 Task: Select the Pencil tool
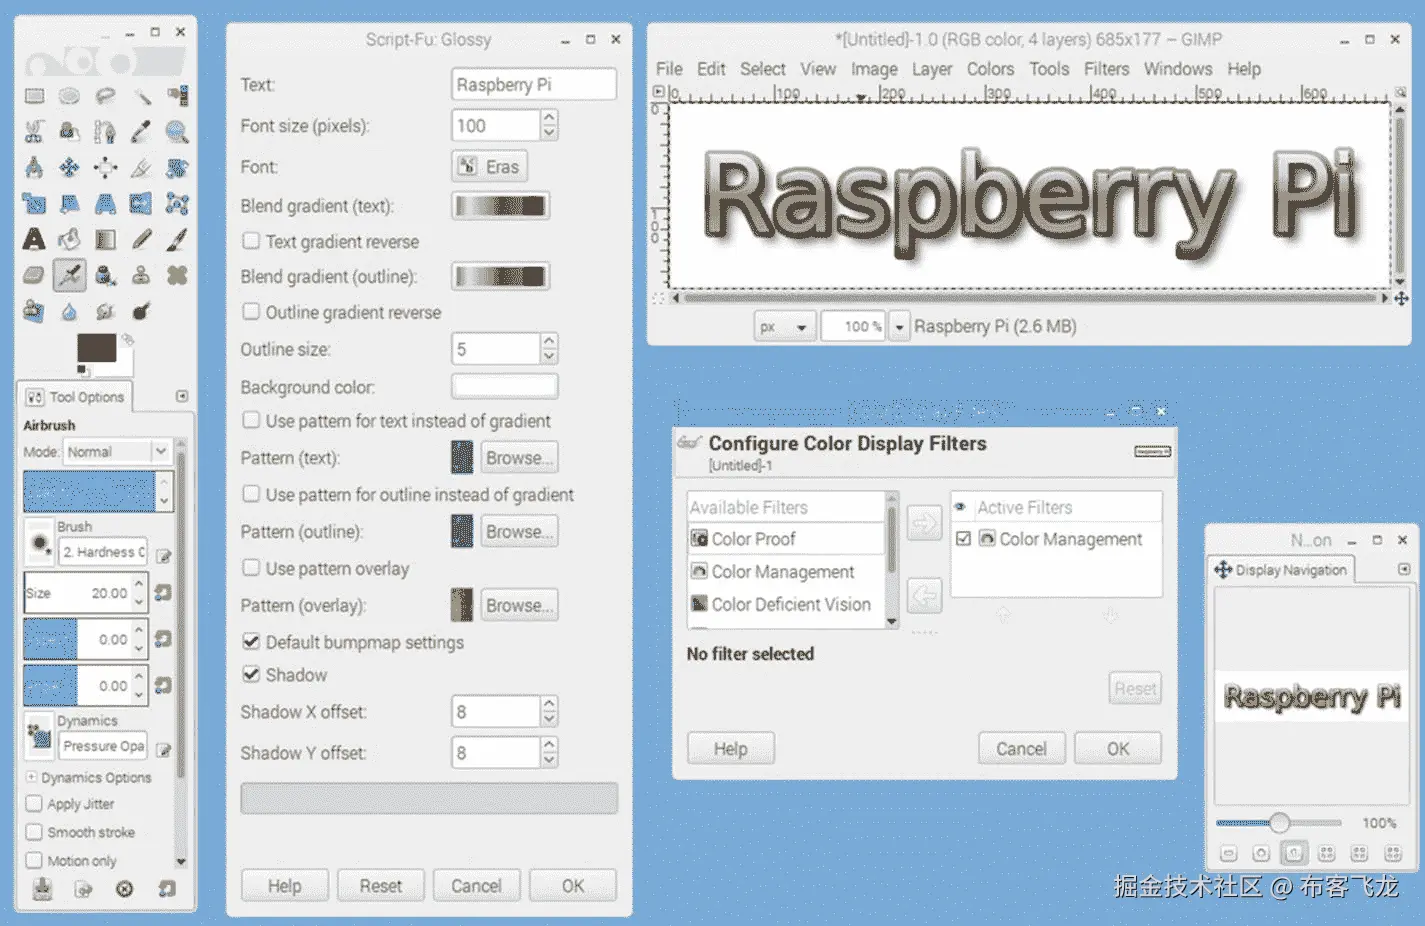pyautogui.click(x=141, y=240)
